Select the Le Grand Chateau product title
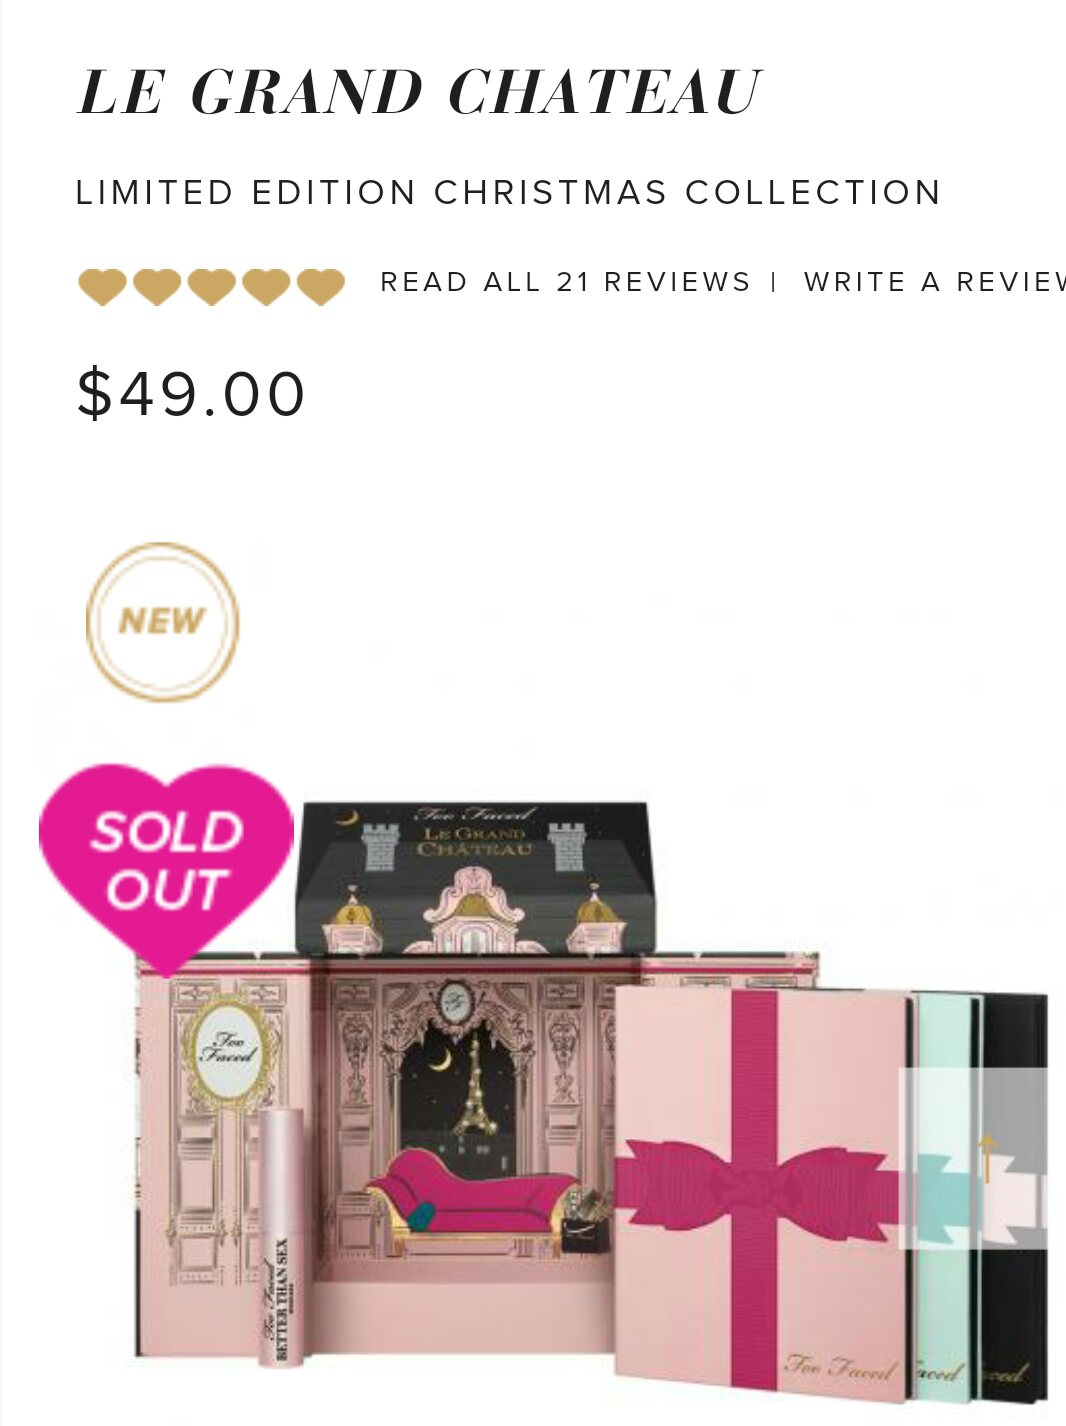 [x=420, y=92]
